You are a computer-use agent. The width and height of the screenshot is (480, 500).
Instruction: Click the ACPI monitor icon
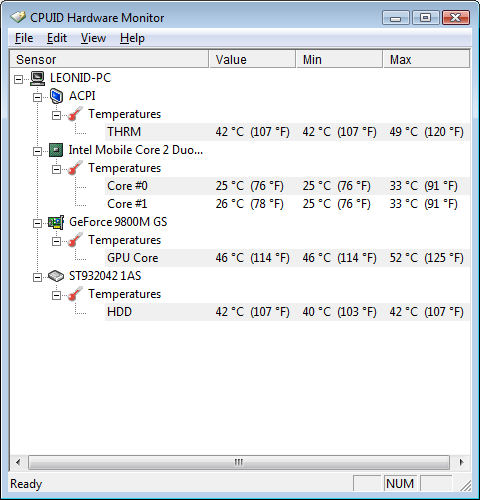[56, 96]
